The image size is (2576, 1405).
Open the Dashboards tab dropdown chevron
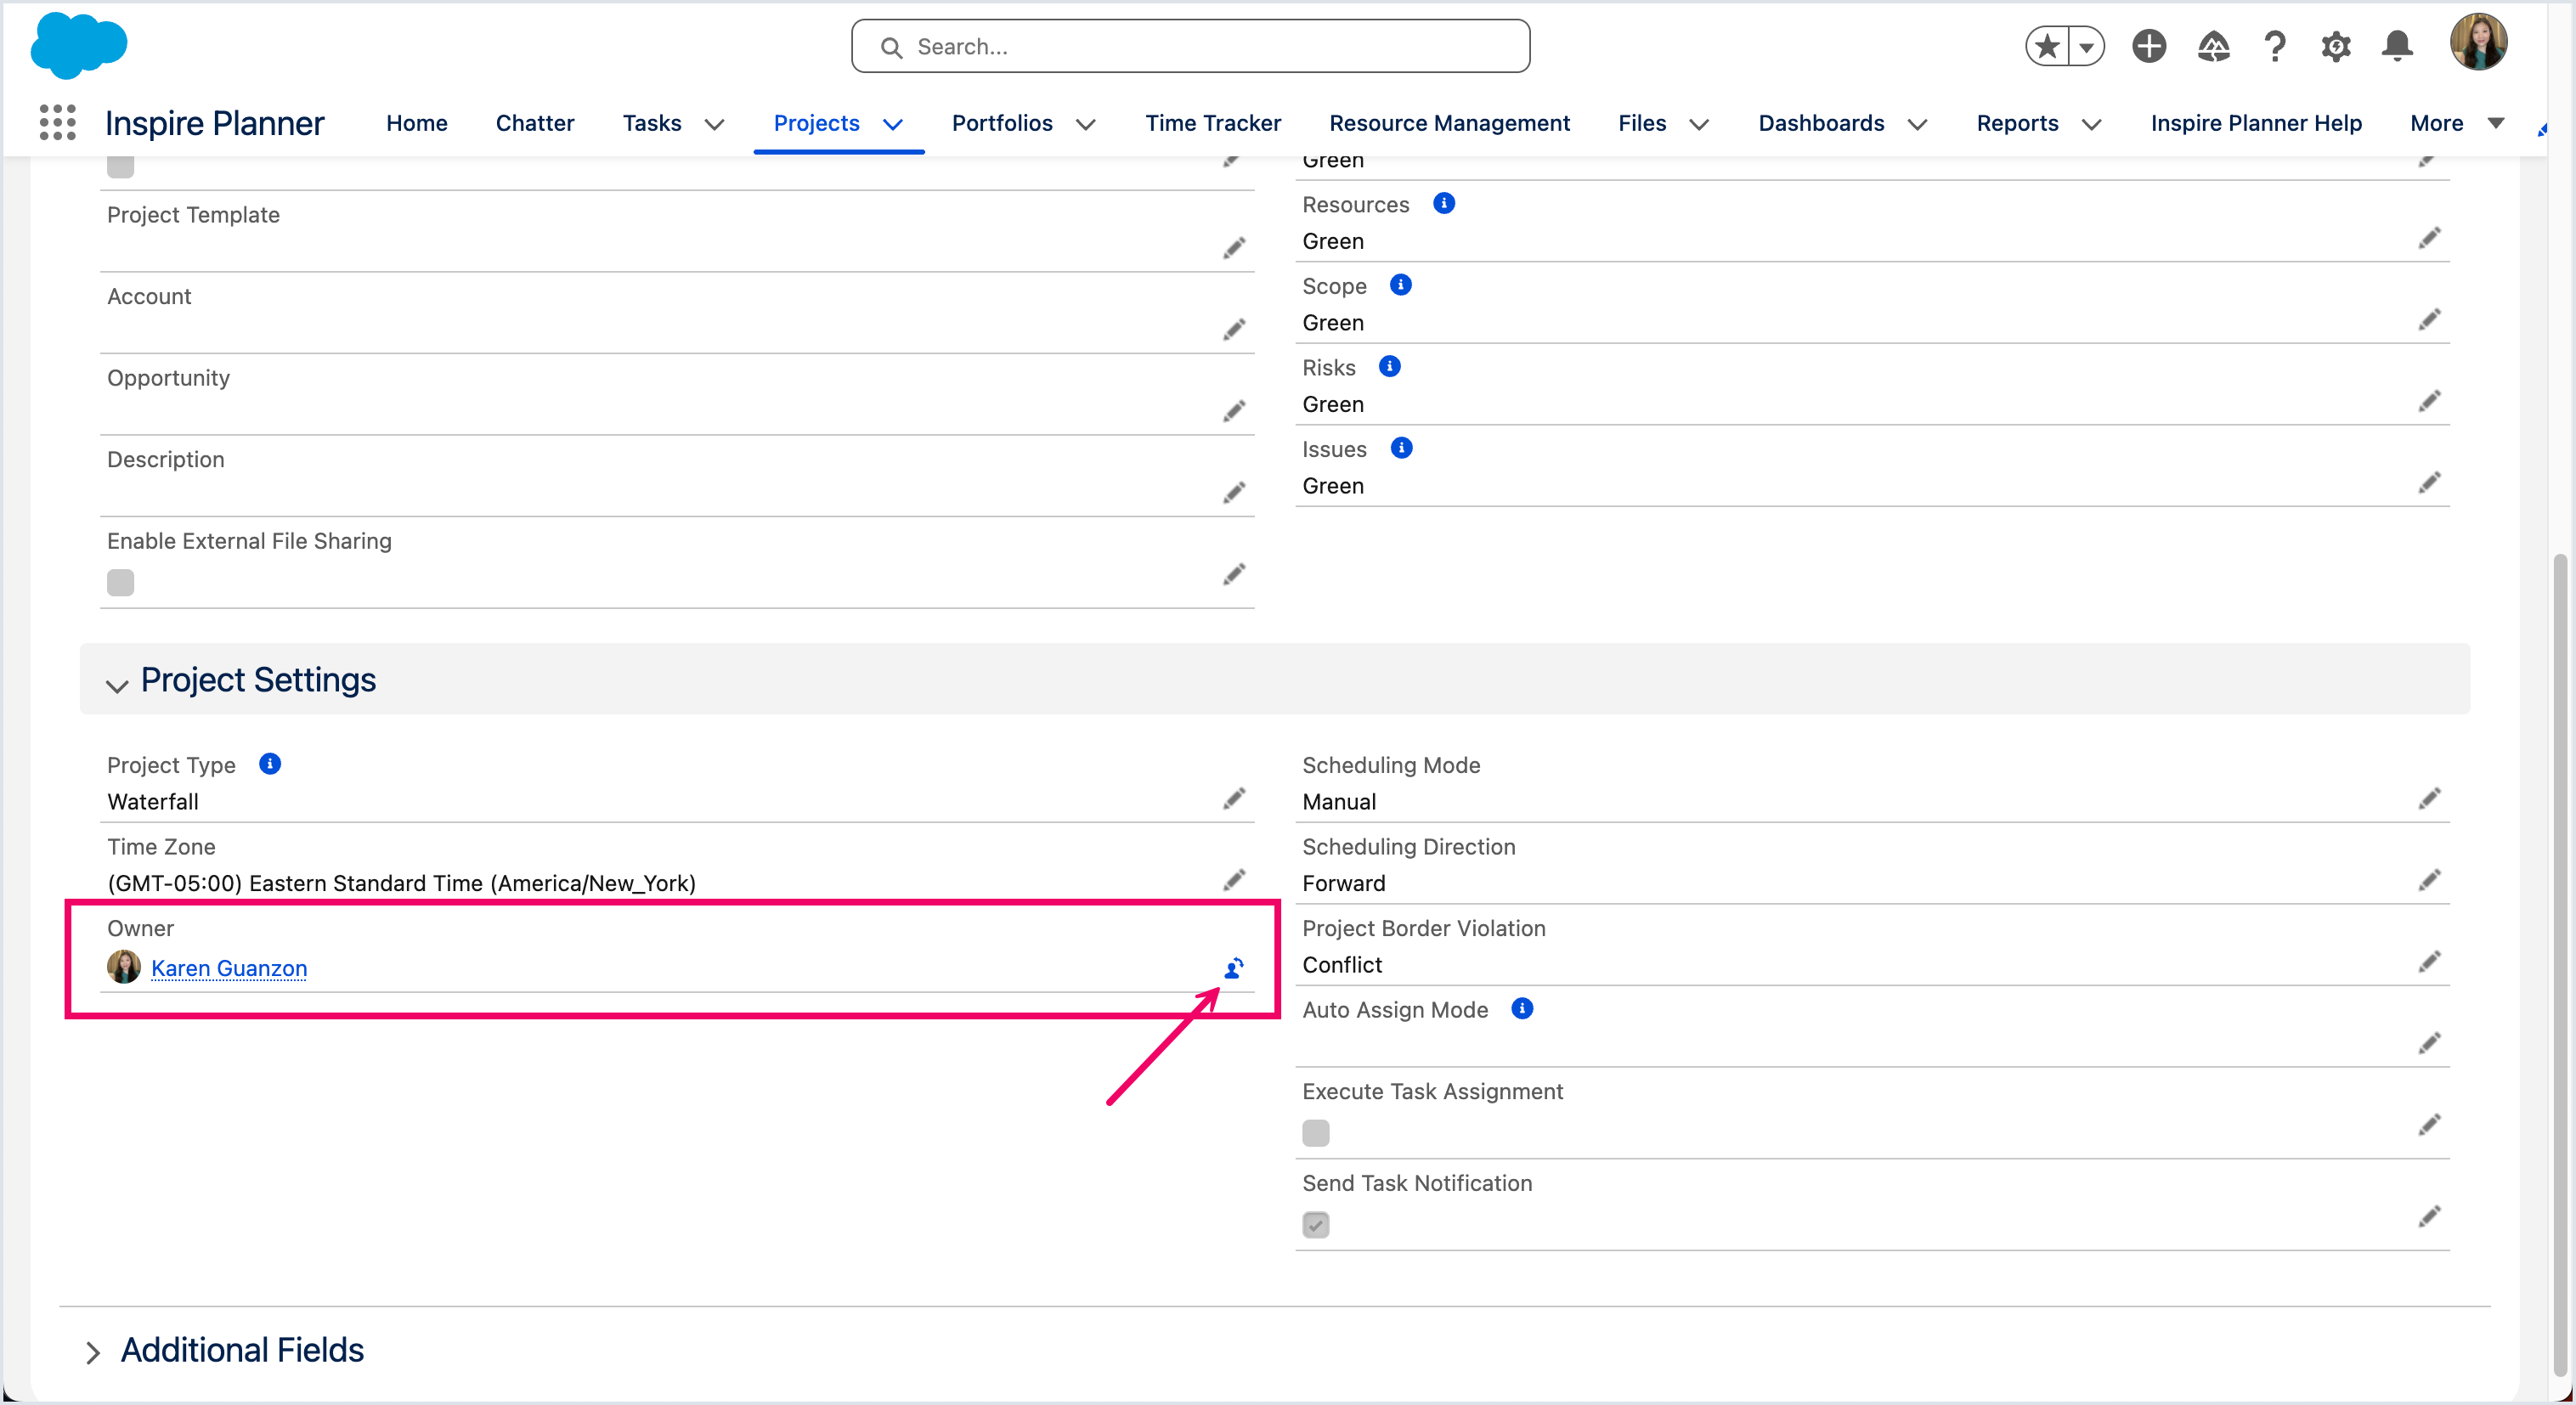1916,124
